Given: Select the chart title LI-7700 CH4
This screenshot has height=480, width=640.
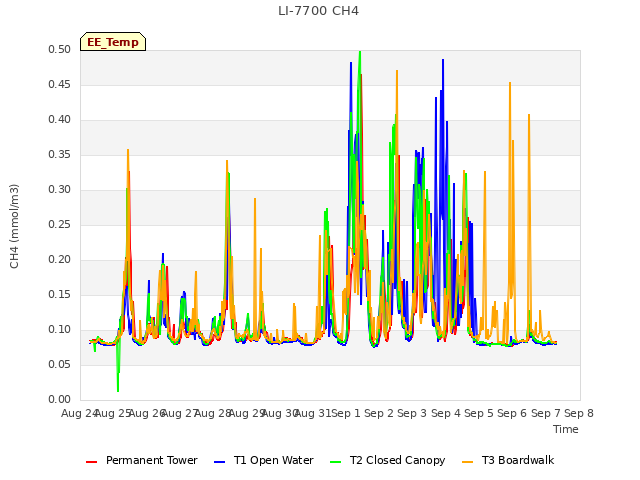Looking at the screenshot, I should [318, 11].
